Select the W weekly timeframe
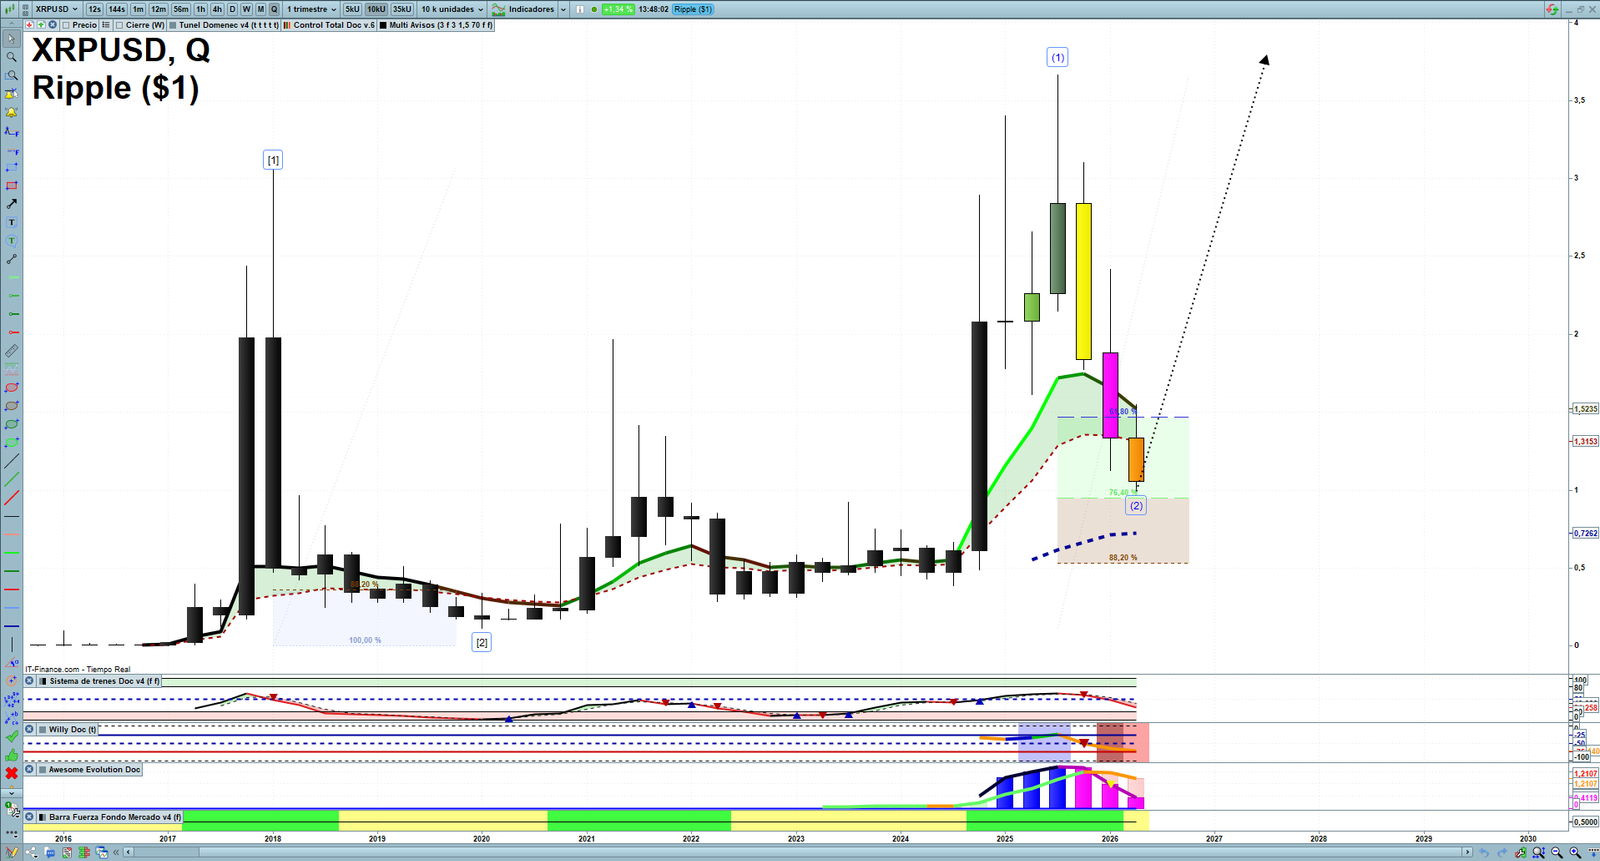Viewport: 1600px width, 861px height. pyautogui.click(x=246, y=9)
